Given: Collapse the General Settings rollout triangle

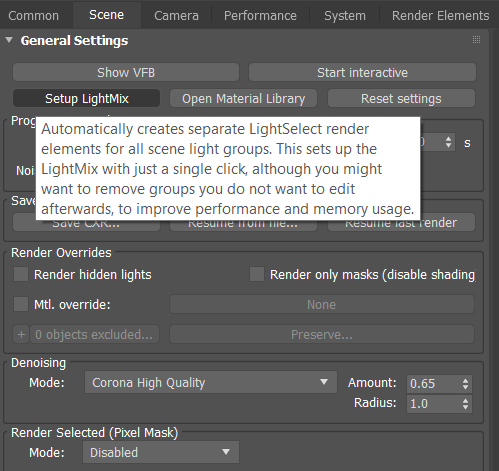Looking at the screenshot, I should click(x=9, y=40).
